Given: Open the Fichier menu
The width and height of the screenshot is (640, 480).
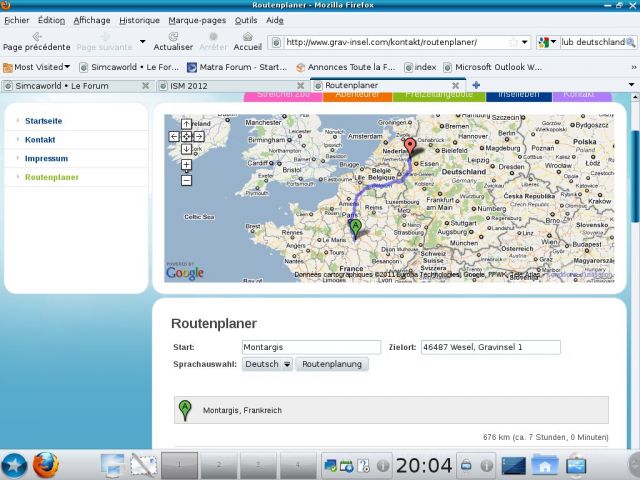Looking at the screenshot, I should 17,20.
